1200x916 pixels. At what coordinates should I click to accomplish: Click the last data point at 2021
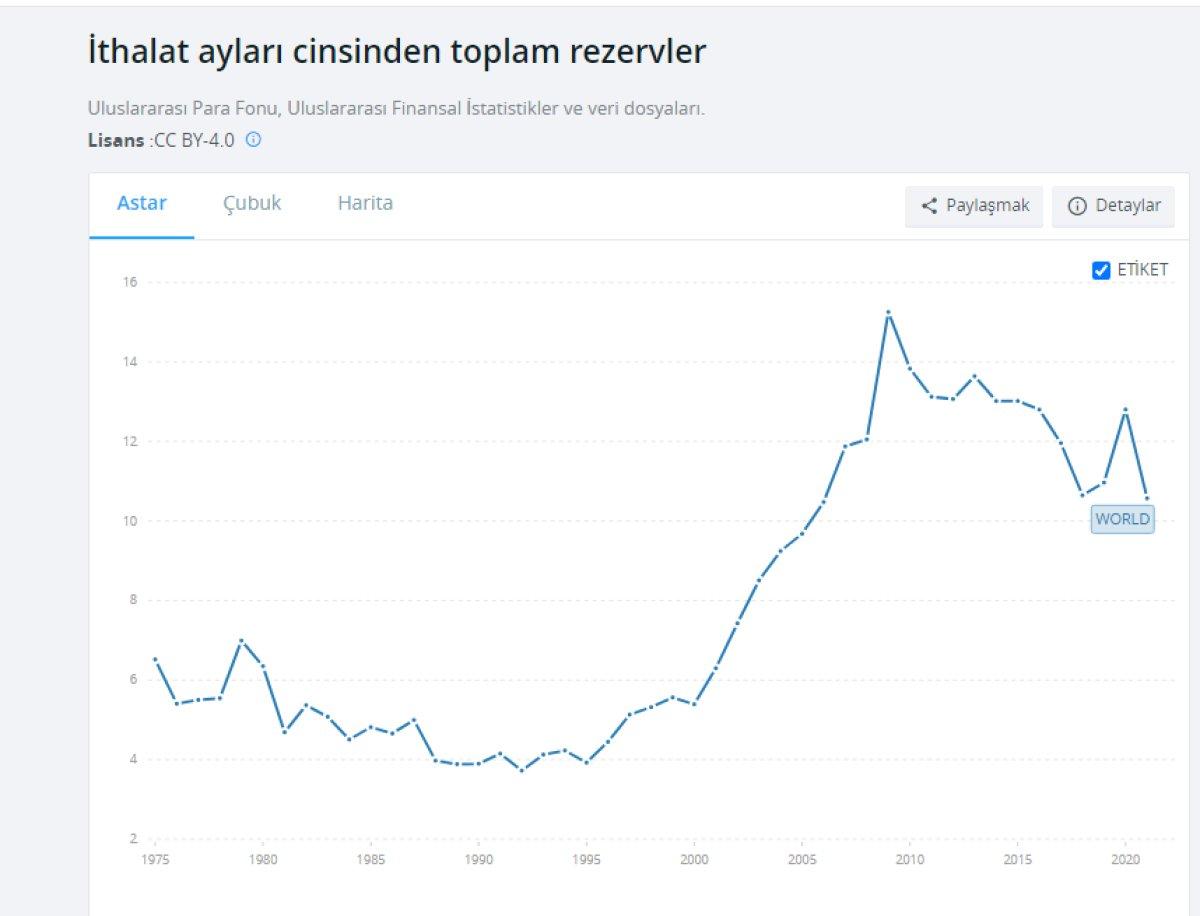1147,497
